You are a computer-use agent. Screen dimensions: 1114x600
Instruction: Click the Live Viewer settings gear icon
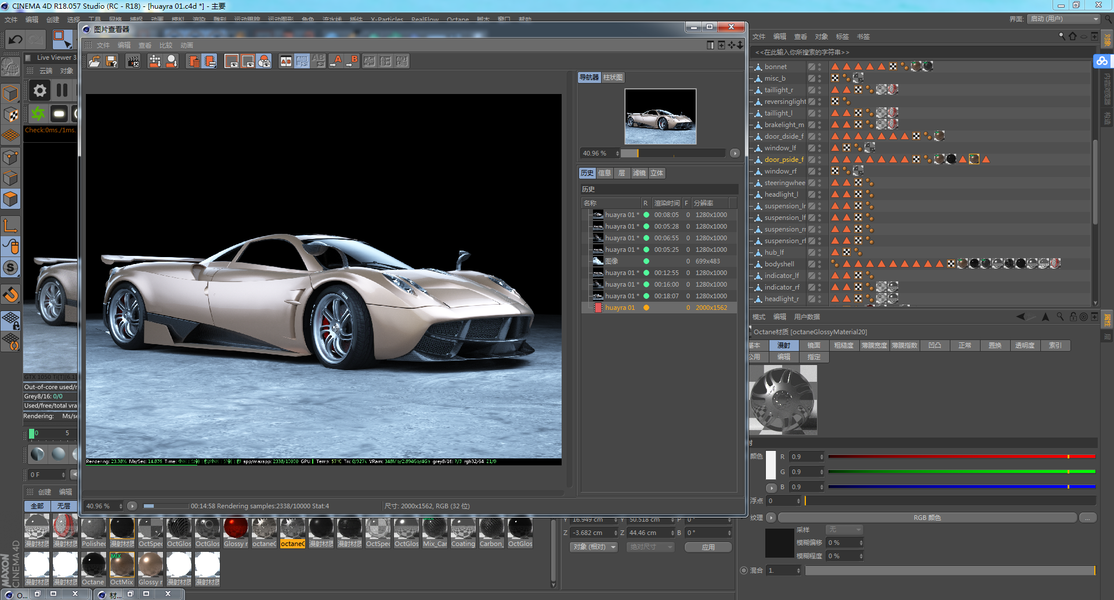click(40, 90)
